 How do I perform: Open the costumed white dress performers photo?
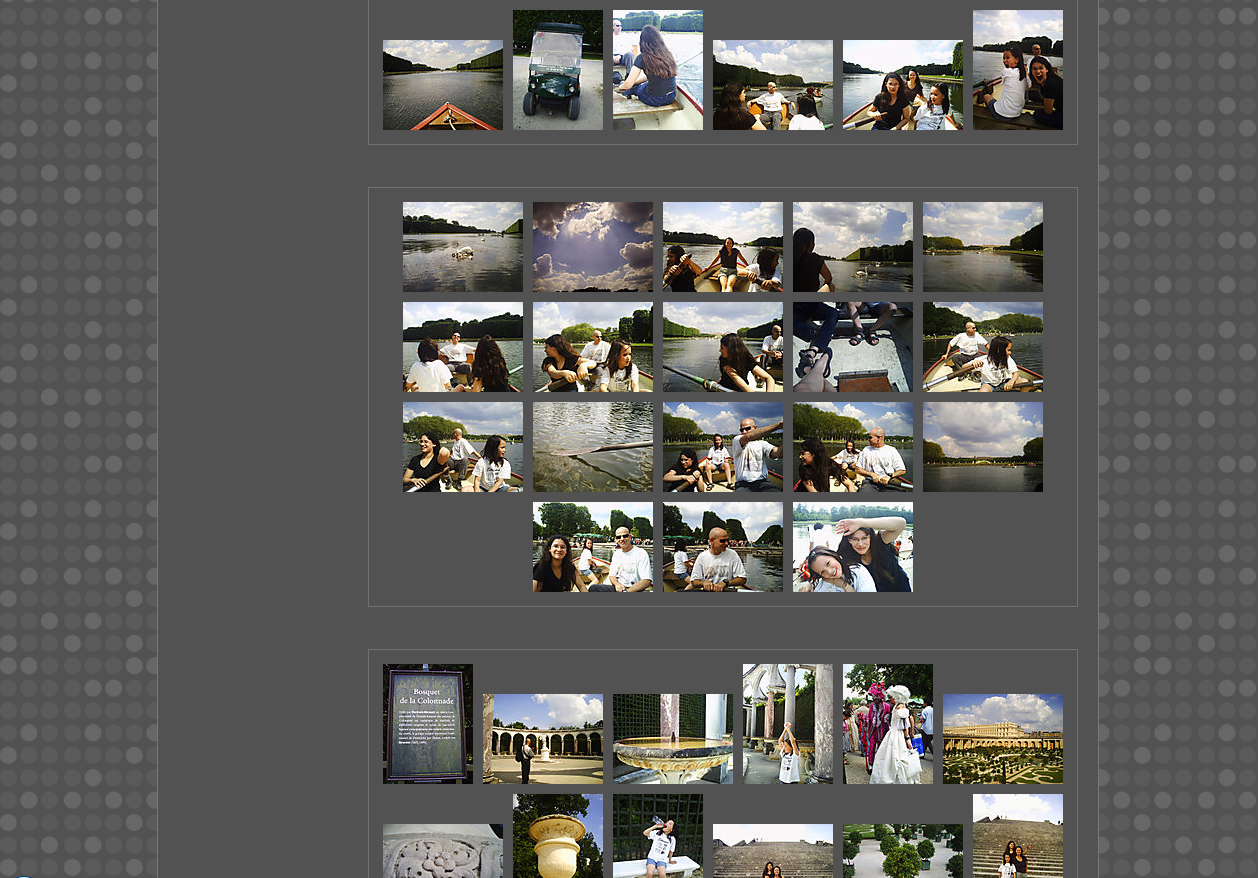point(887,724)
